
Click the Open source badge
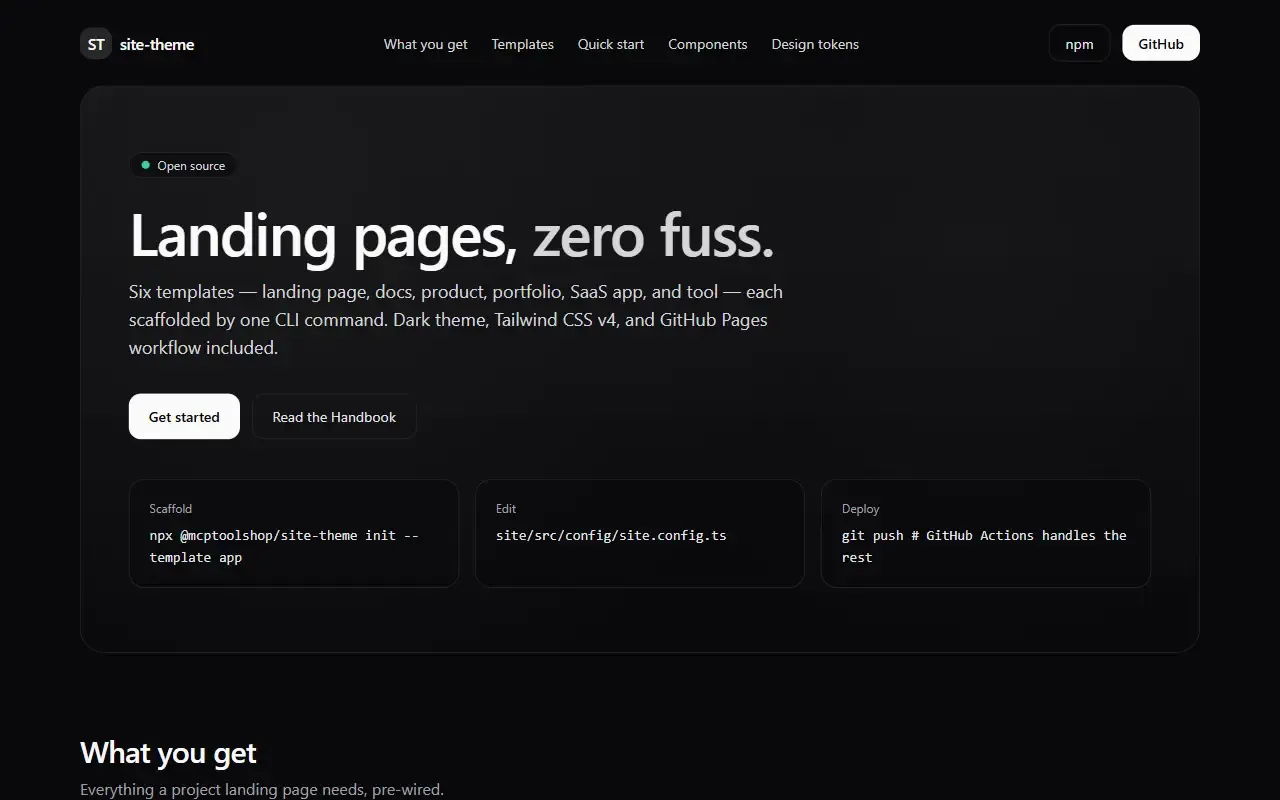click(183, 165)
